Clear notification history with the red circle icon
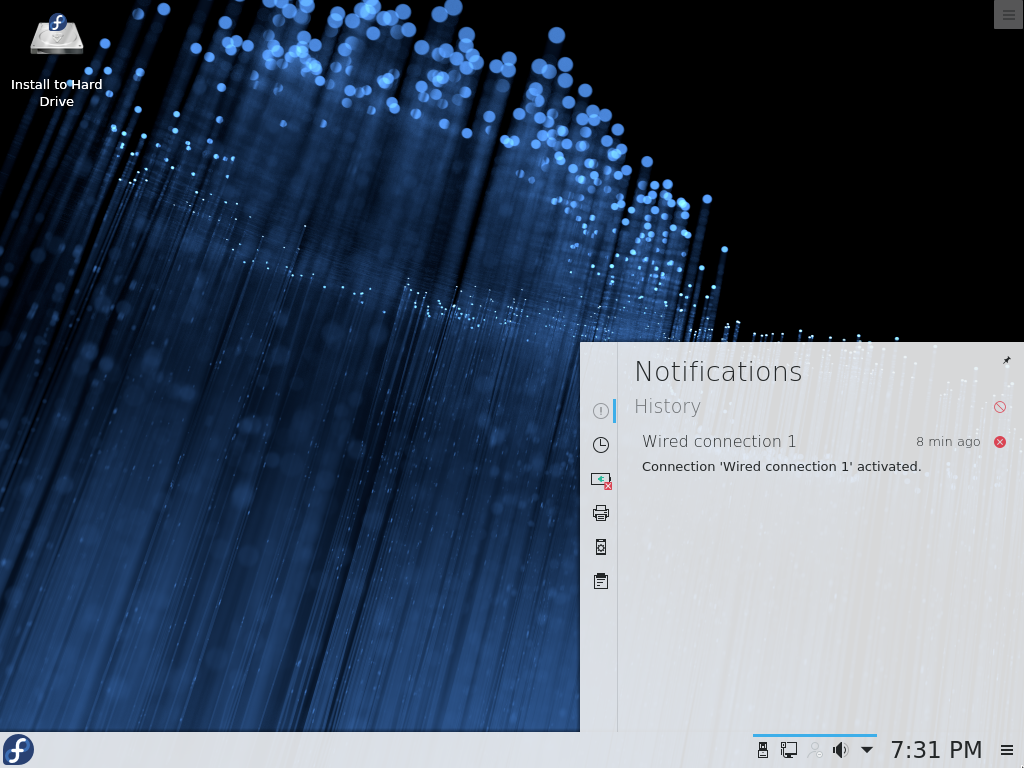This screenshot has width=1024, height=768. (x=1000, y=407)
